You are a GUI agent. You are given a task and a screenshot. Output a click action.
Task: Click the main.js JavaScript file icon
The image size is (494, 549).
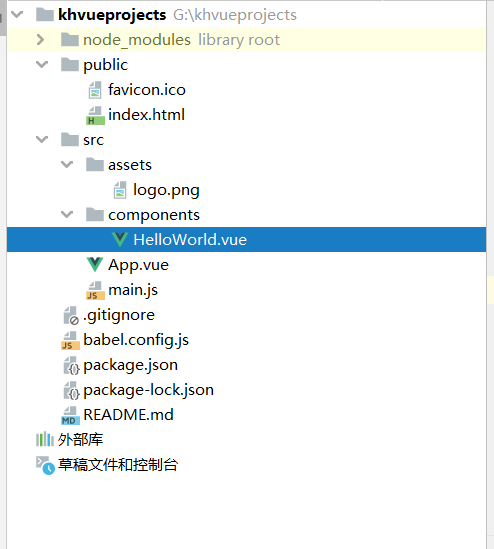click(95, 290)
